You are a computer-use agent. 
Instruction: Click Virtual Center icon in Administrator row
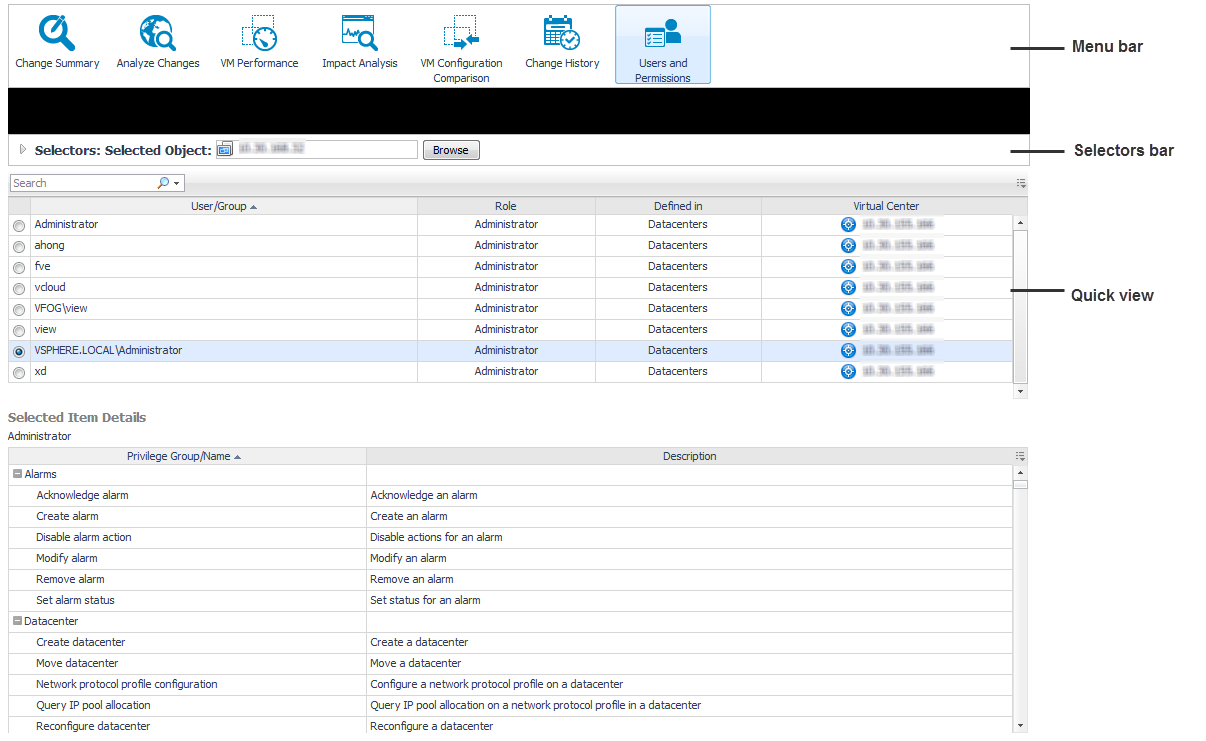848,225
